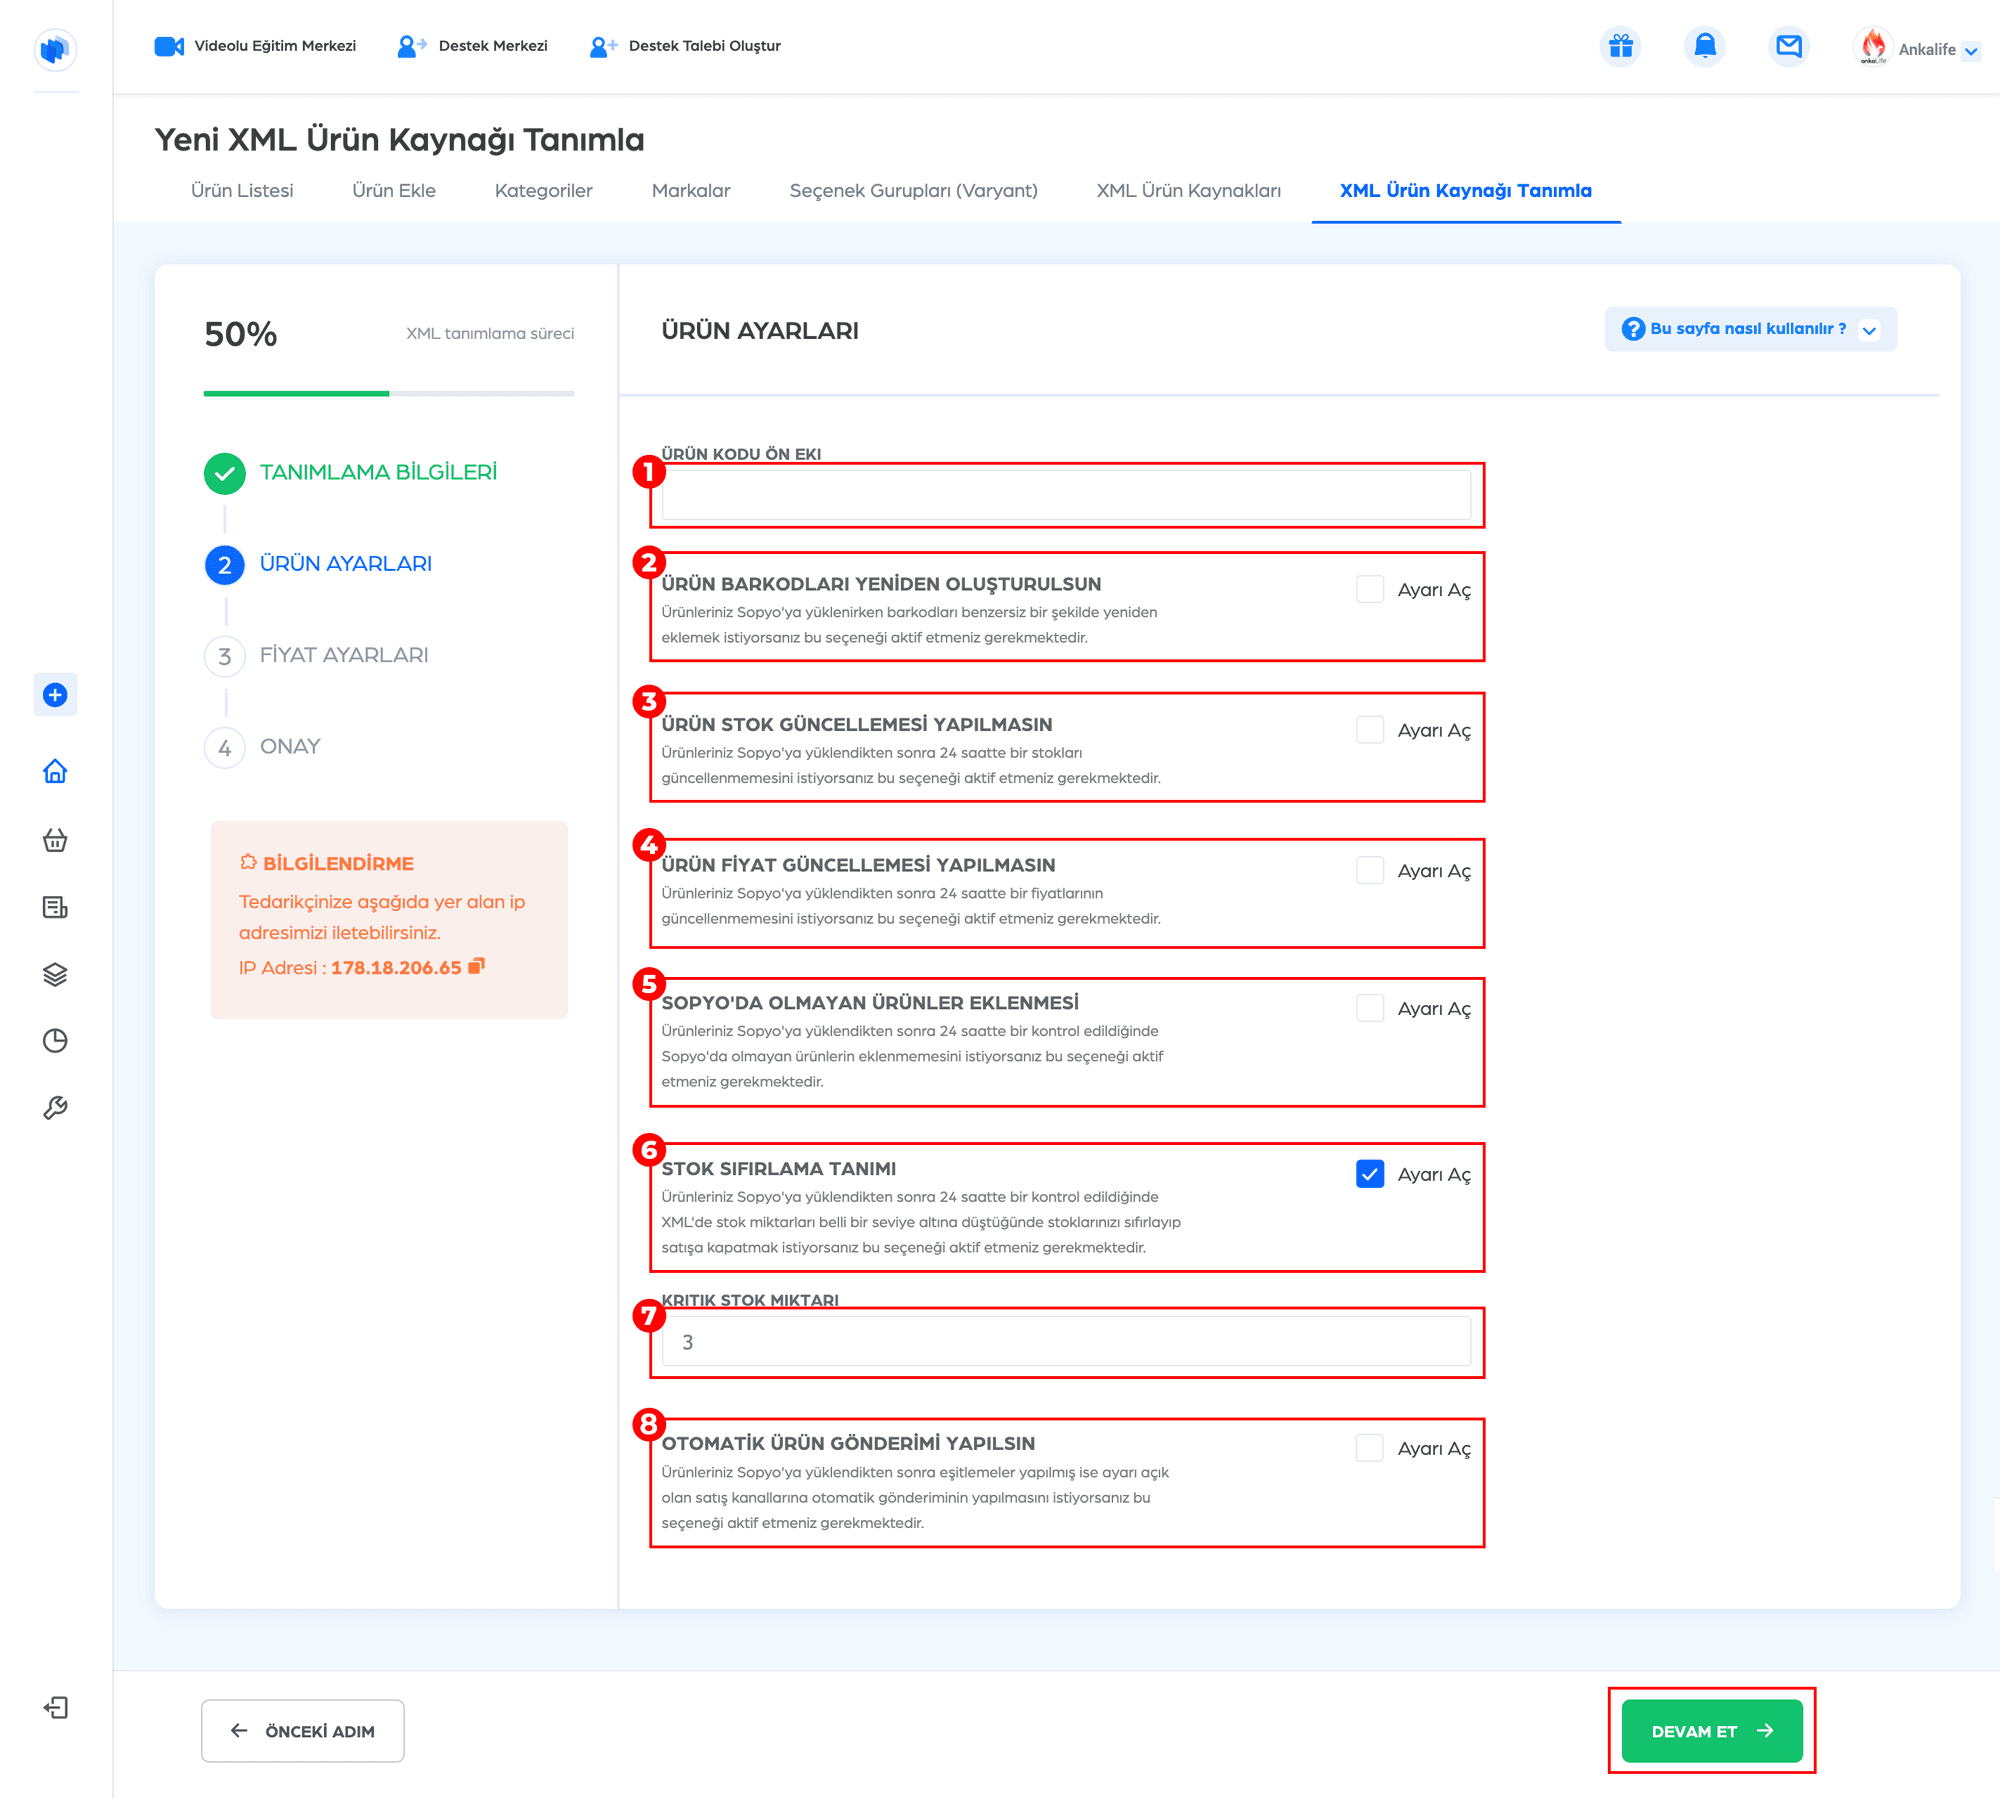Click the DEVAM ET button

(1712, 1731)
